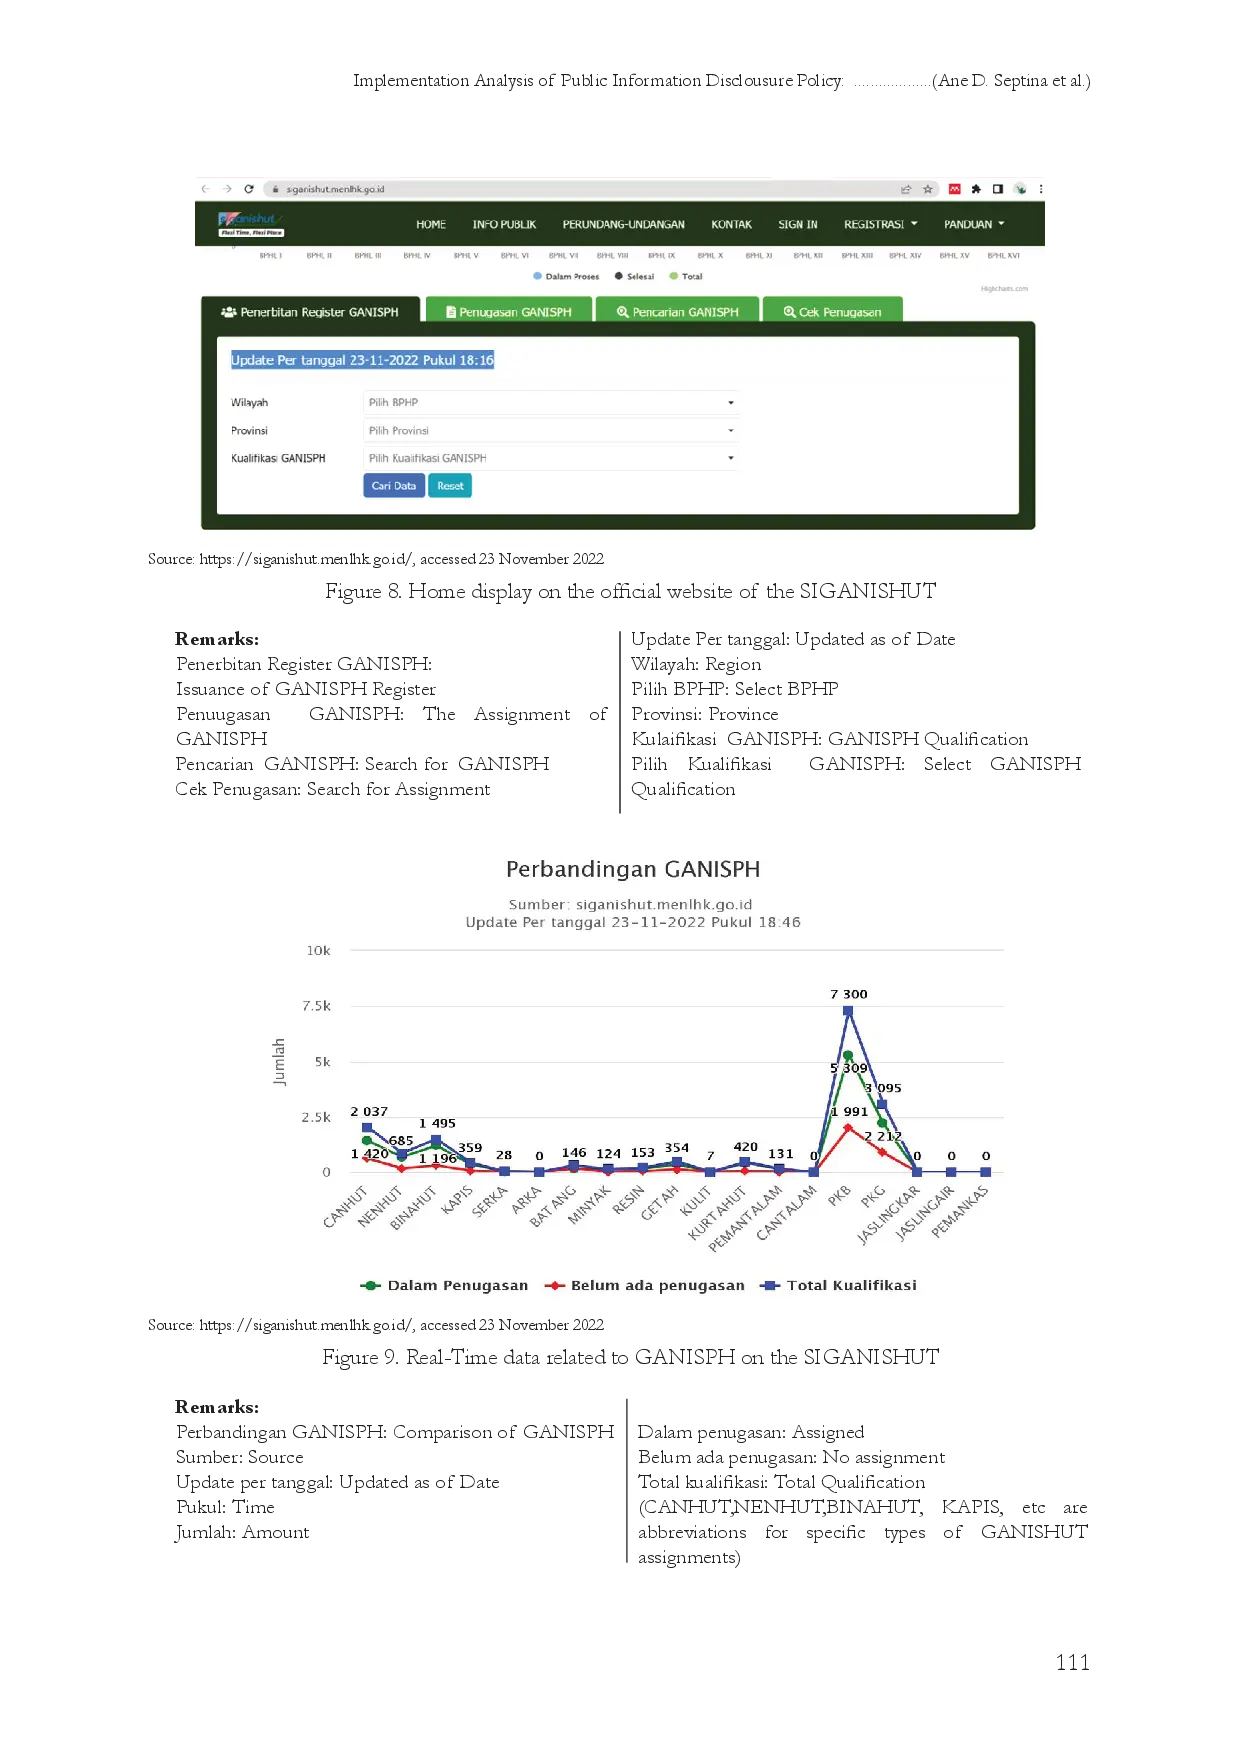Reload the page with the browser refresh icon
Image resolution: width=1240 pixels, height=1754 pixels.
tap(249, 189)
